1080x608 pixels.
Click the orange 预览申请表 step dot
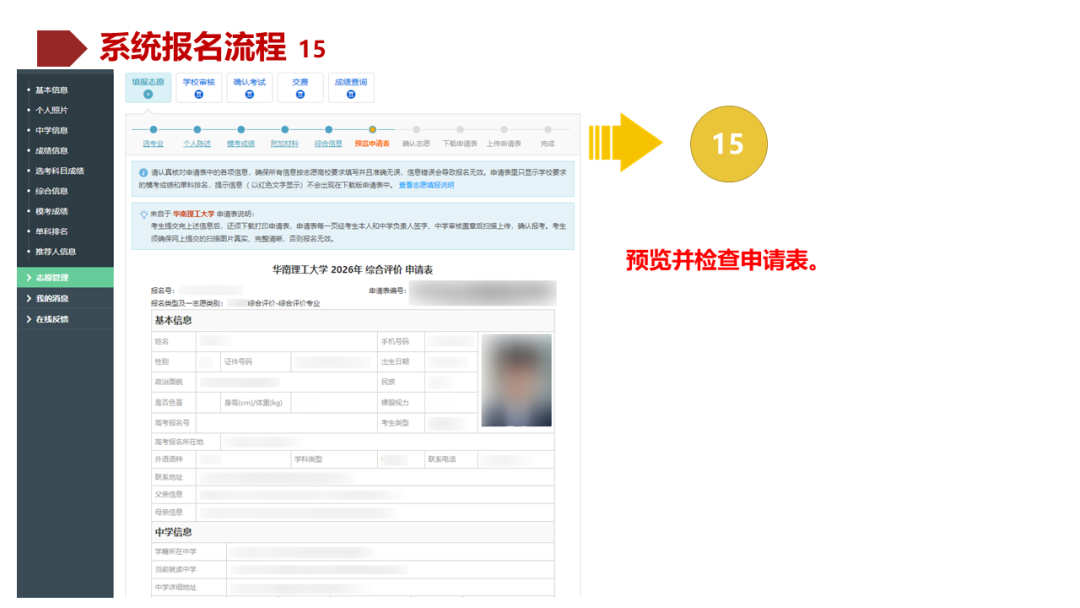tap(373, 128)
